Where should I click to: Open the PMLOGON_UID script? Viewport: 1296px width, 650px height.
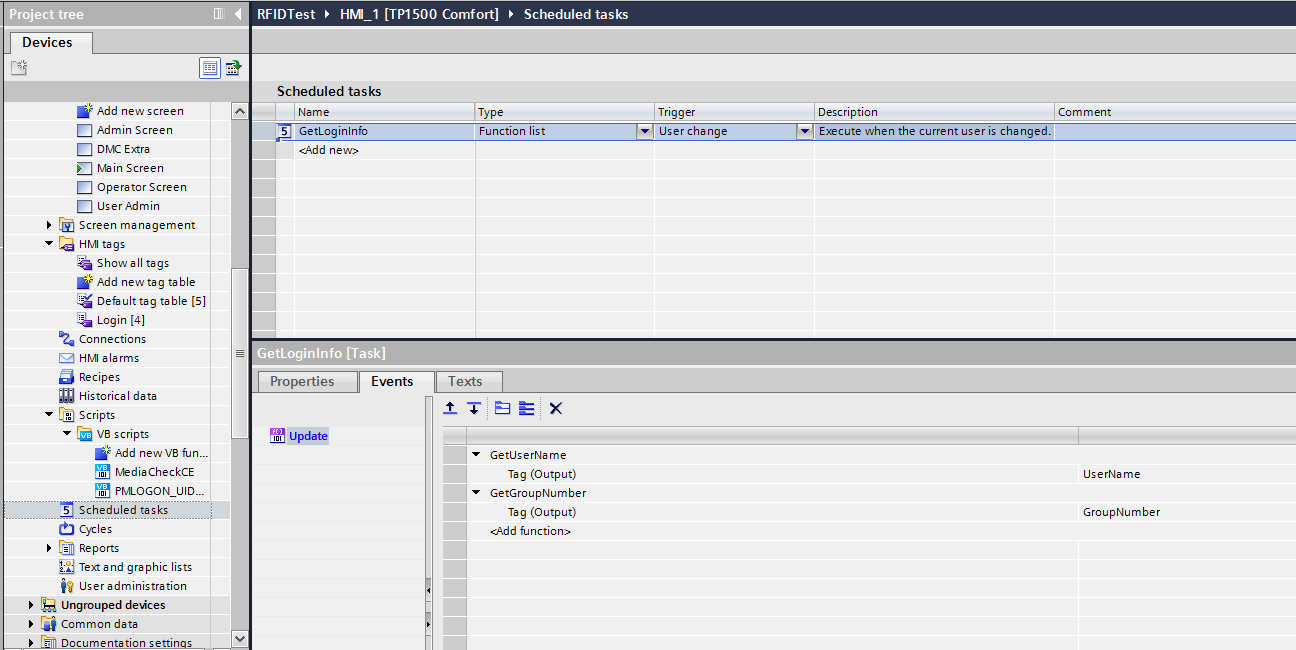pyautogui.click(x=160, y=491)
